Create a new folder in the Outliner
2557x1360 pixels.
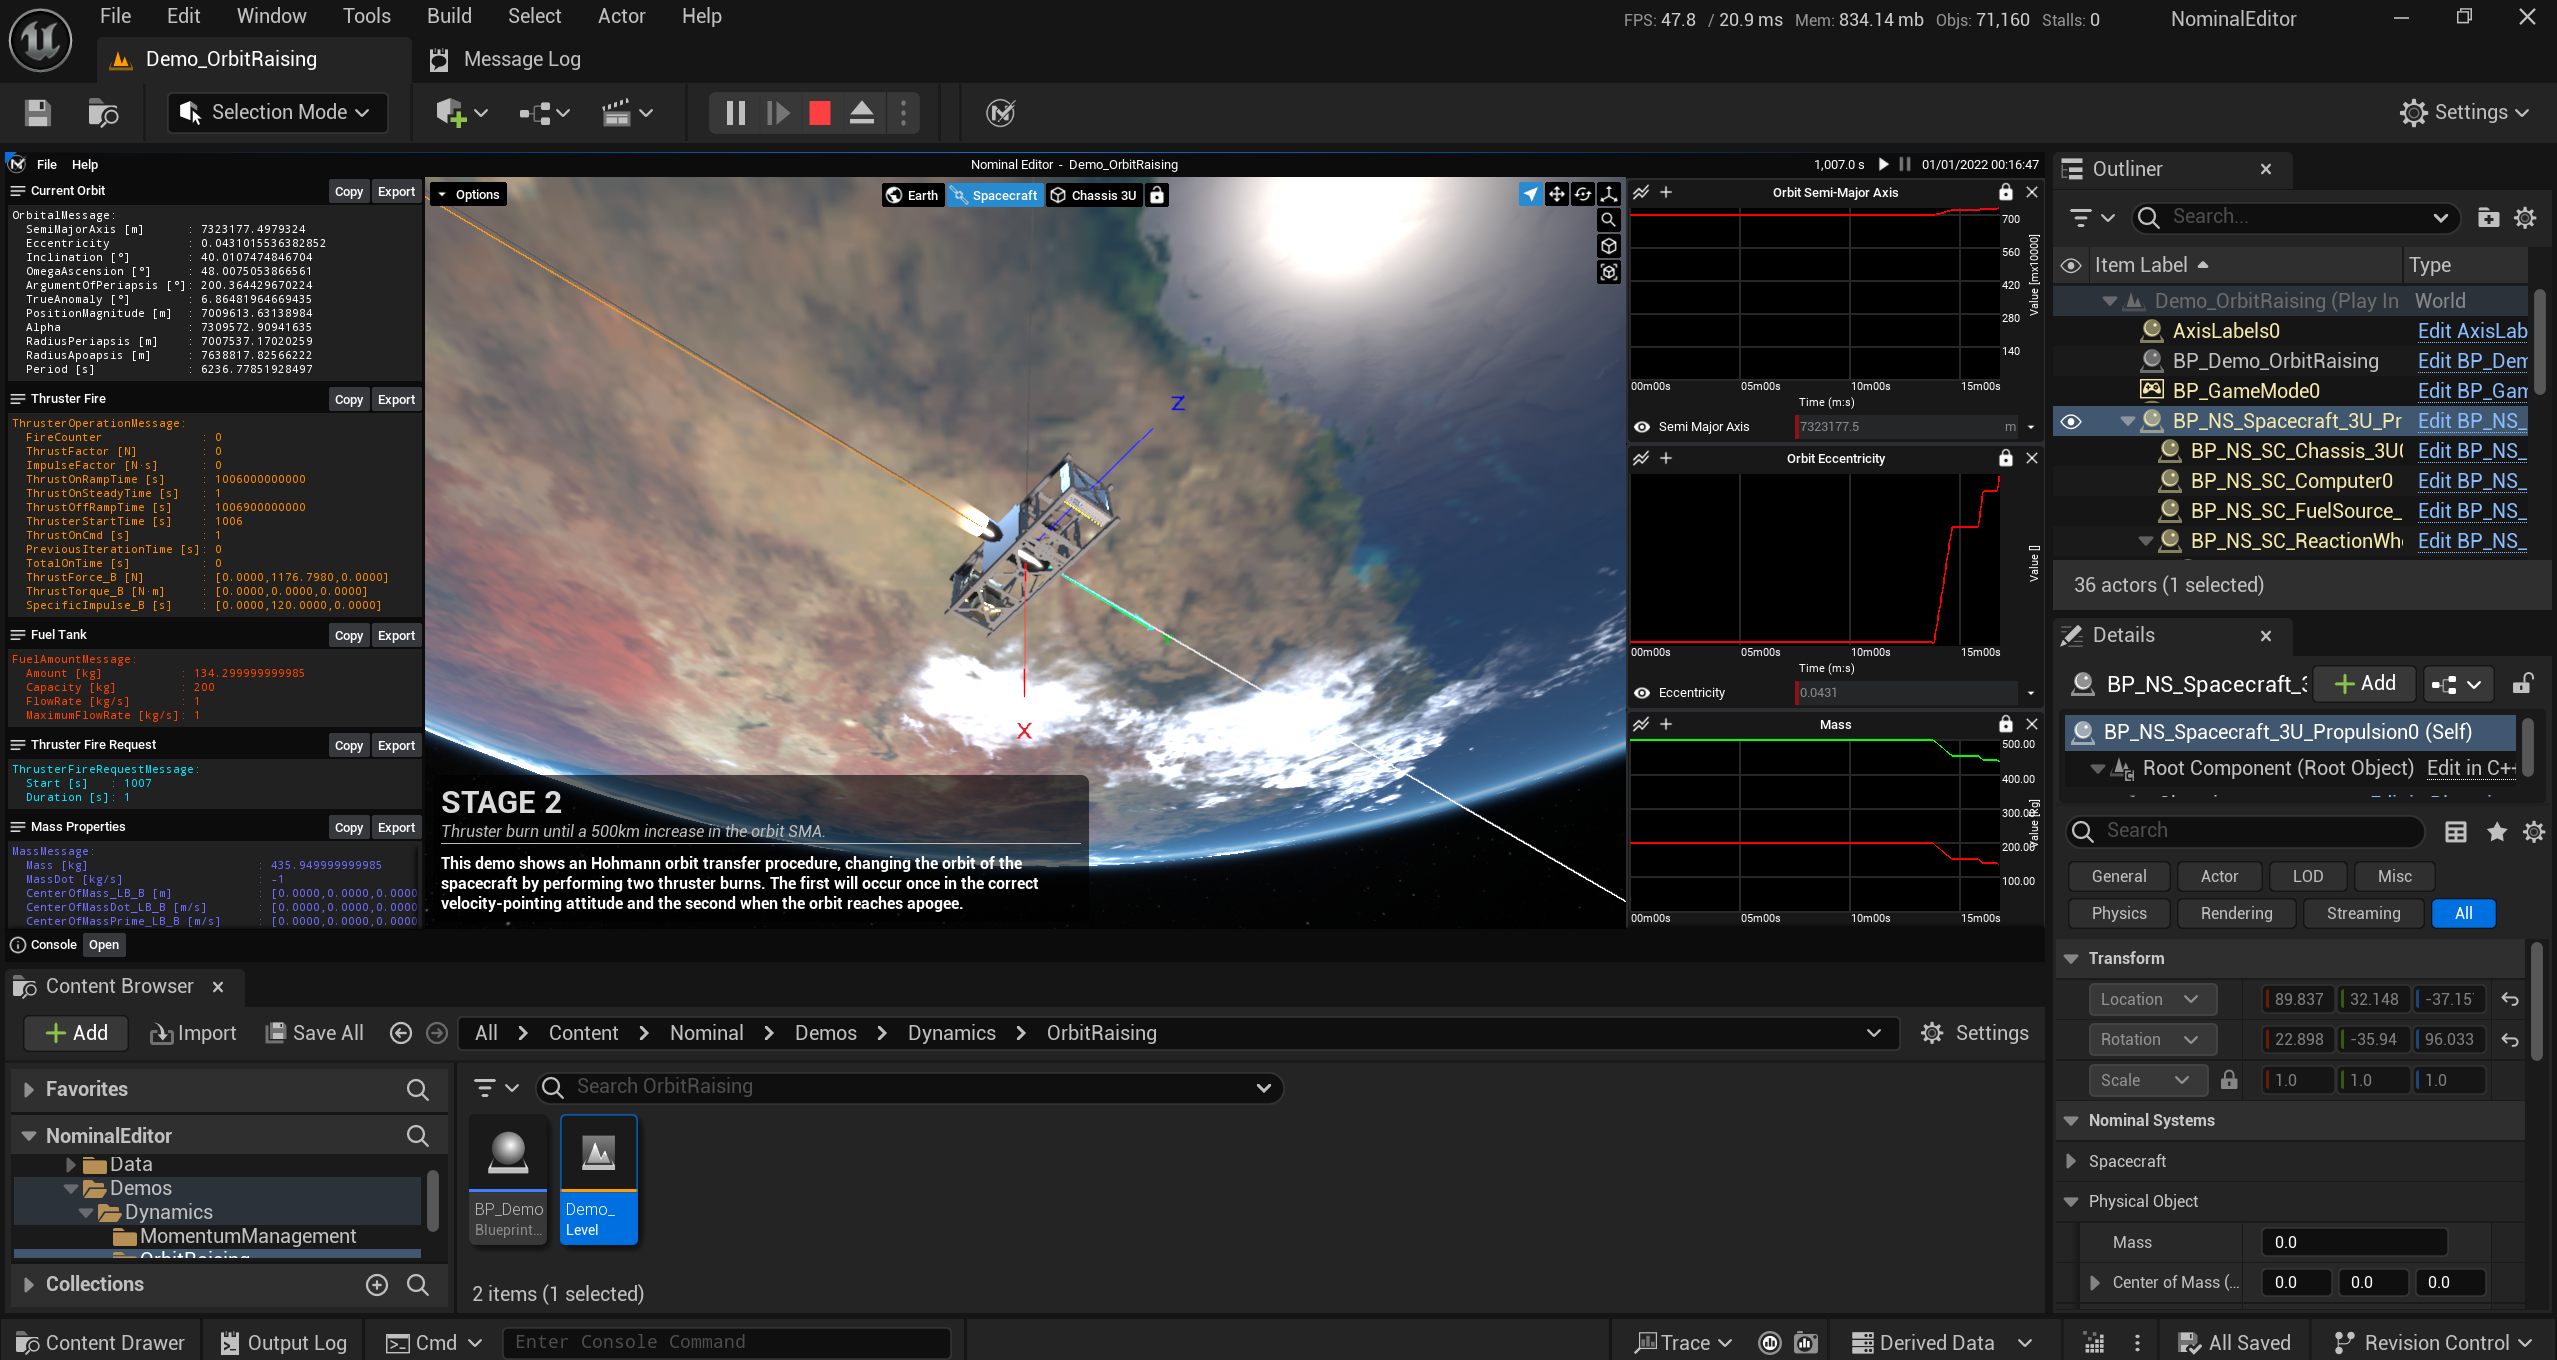tap(2489, 218)
